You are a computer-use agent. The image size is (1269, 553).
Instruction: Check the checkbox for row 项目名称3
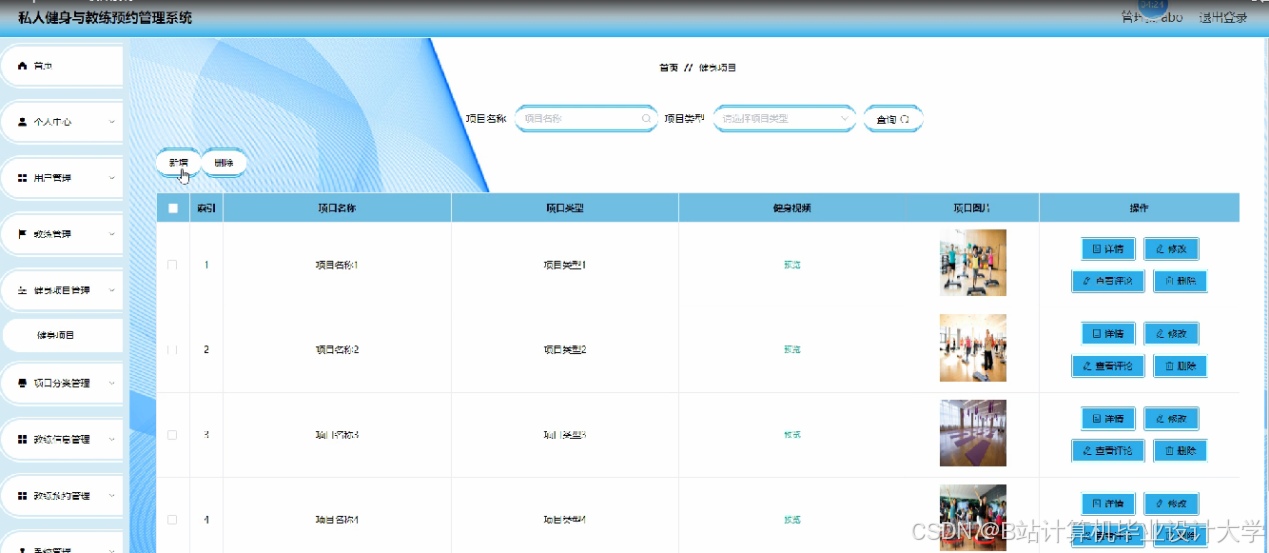[173, 435]
